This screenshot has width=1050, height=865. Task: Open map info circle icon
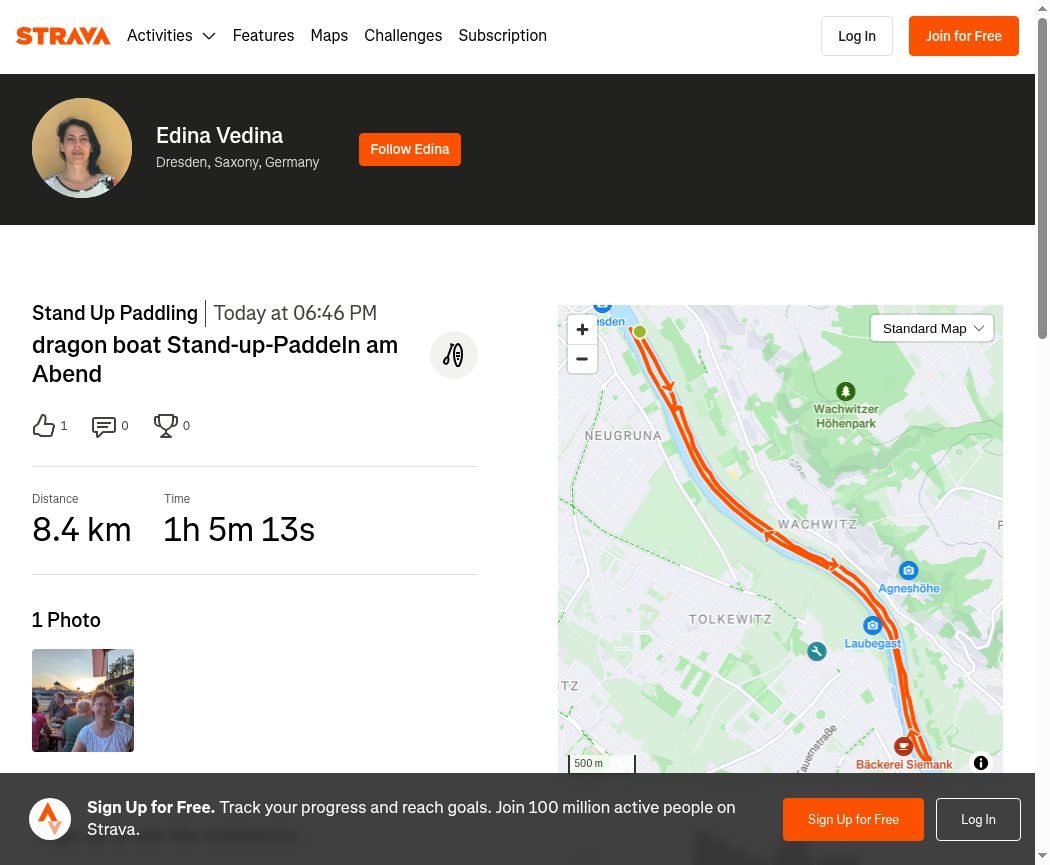[x=980, y=763]
